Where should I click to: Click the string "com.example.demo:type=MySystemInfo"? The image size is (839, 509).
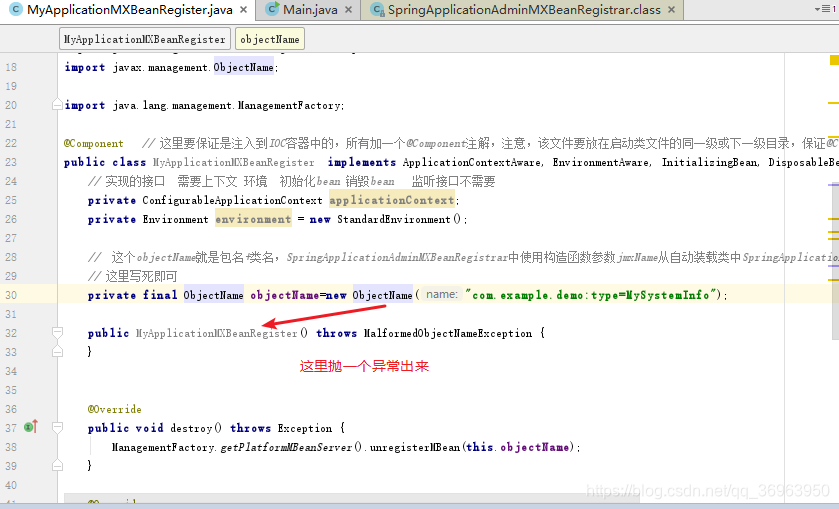click(x=591, y=295)
